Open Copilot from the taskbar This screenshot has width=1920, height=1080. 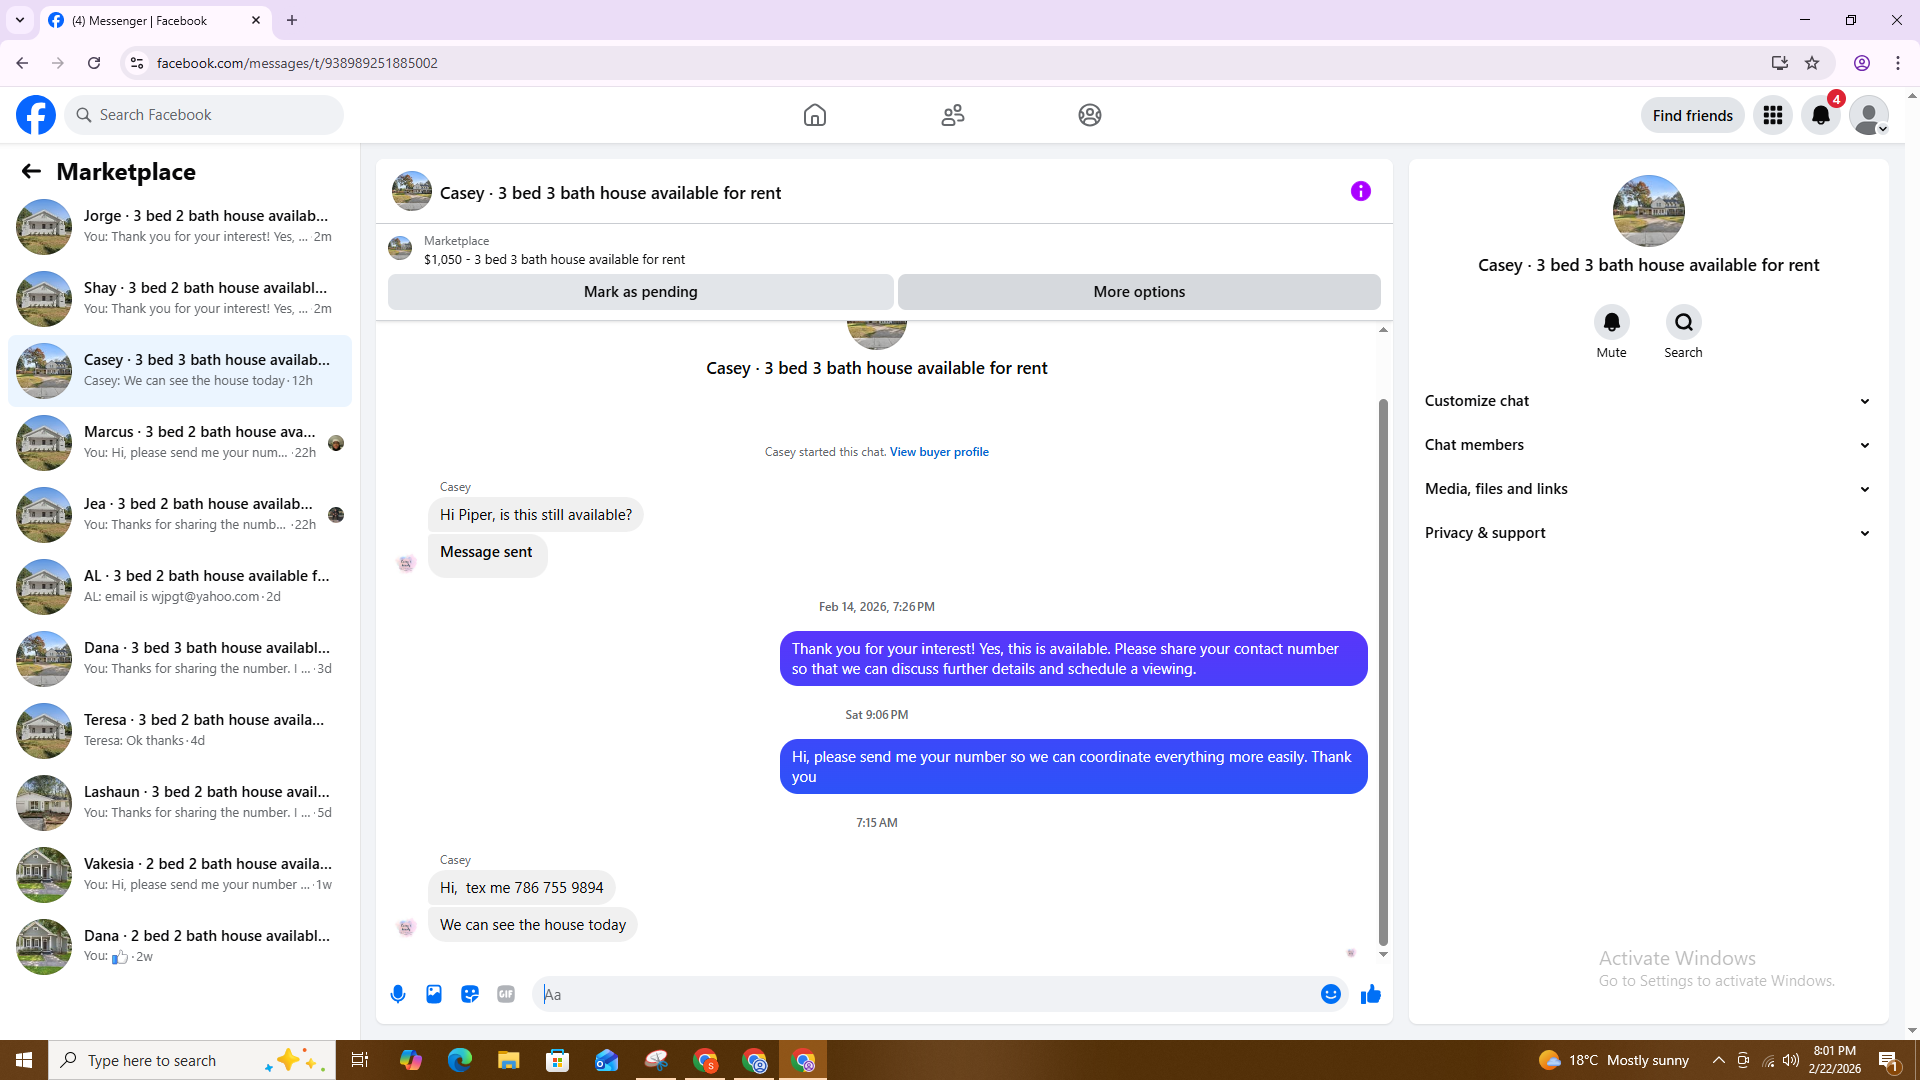[410, 1060]
